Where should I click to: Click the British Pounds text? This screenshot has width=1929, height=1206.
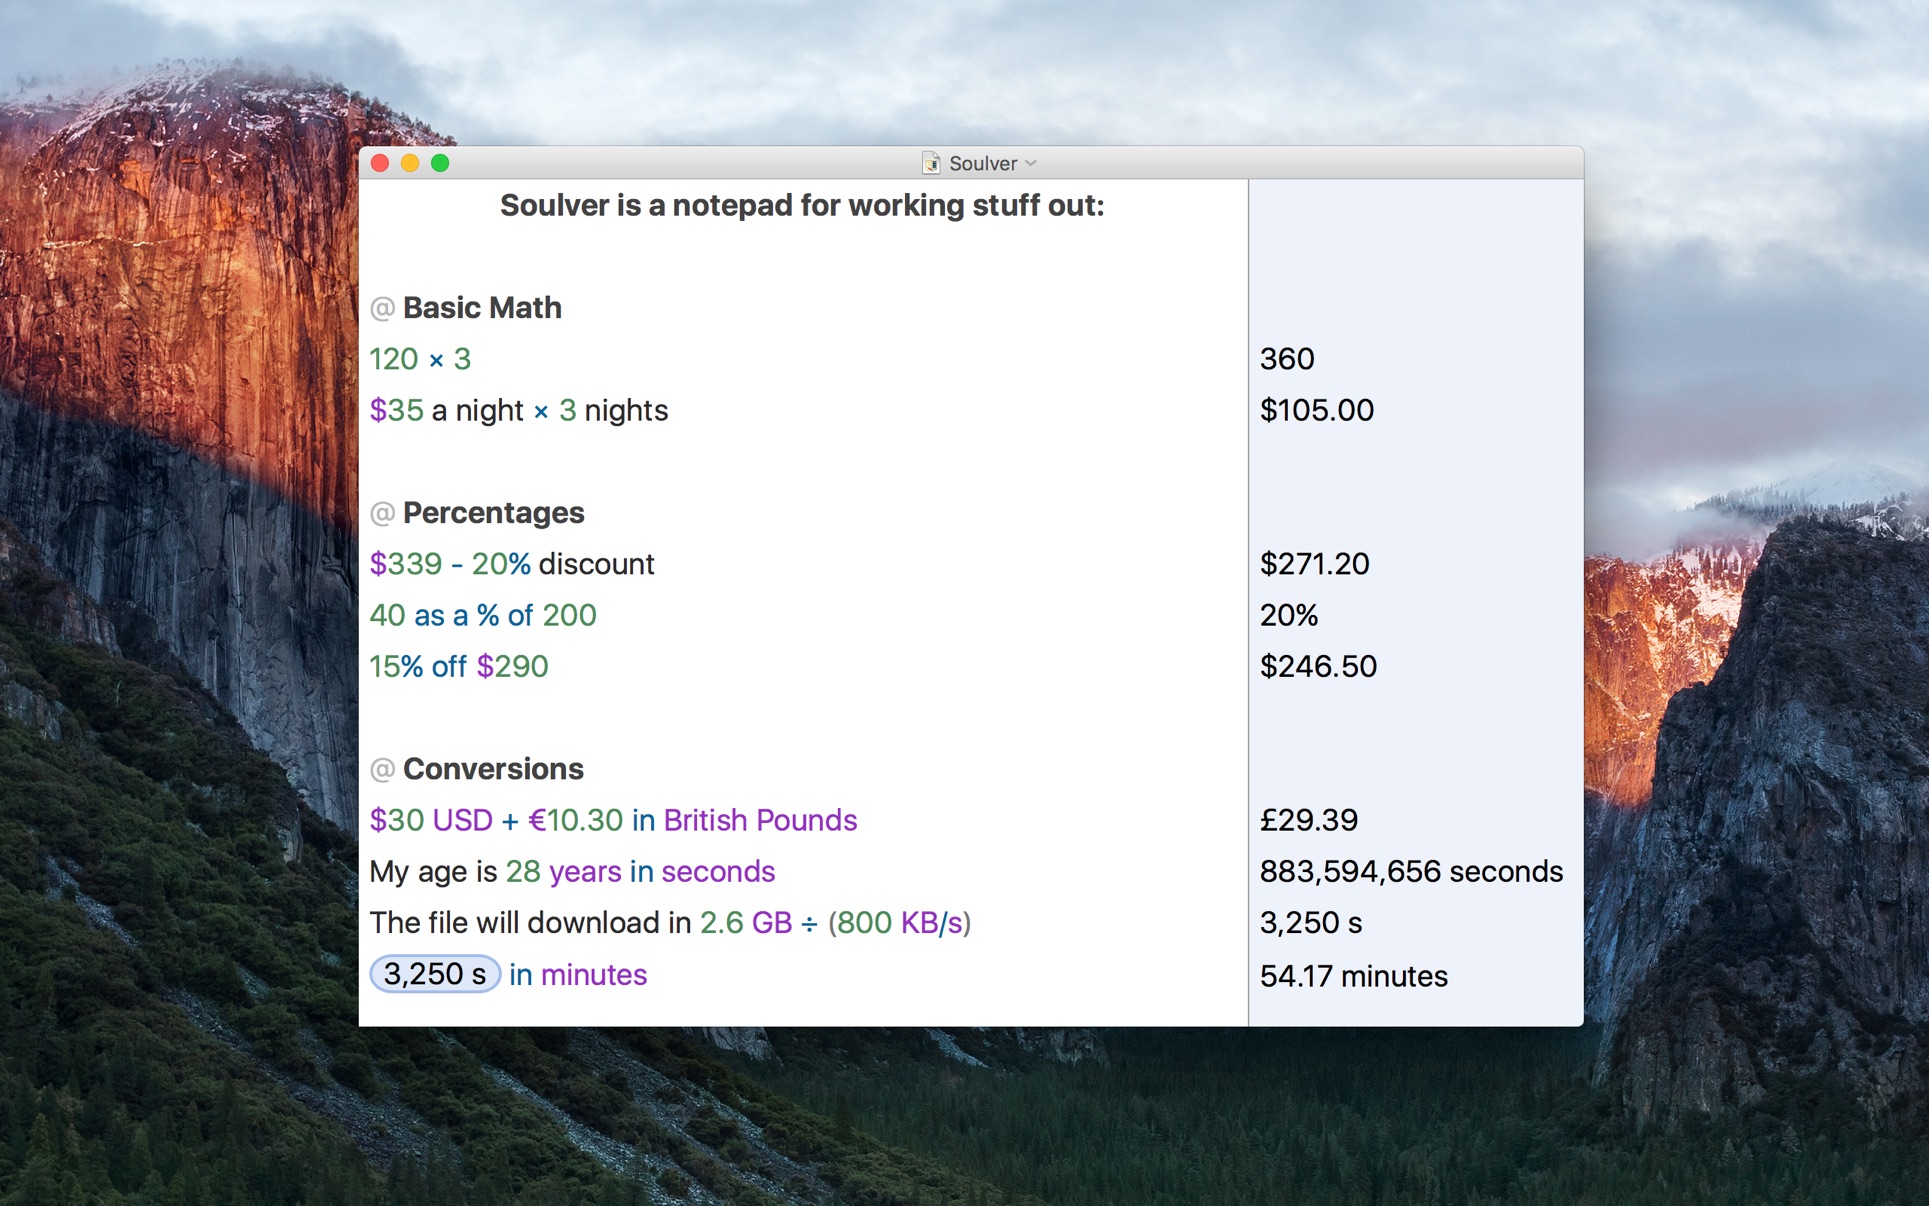coord(760,820)
